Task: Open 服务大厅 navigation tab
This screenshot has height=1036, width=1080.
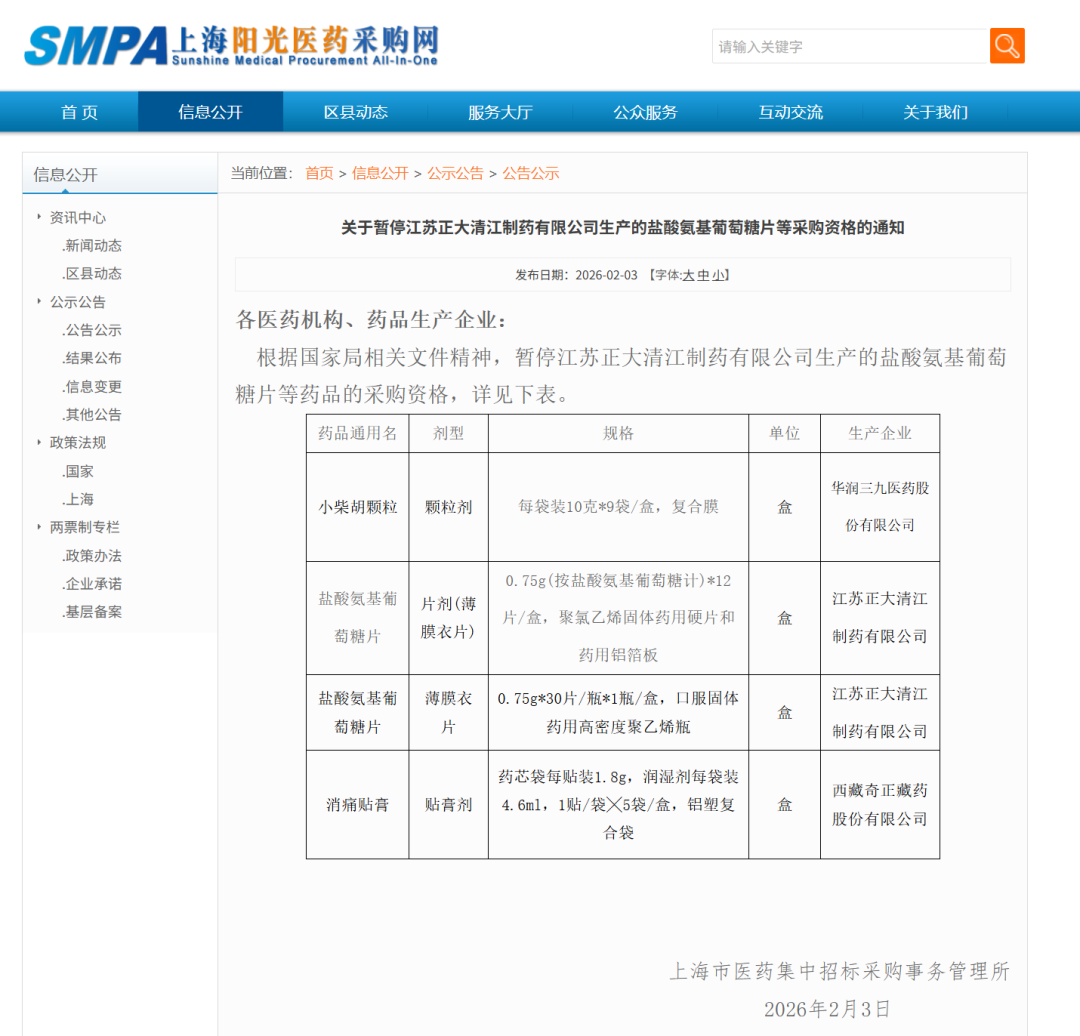Action: click(x=500, y=112)
